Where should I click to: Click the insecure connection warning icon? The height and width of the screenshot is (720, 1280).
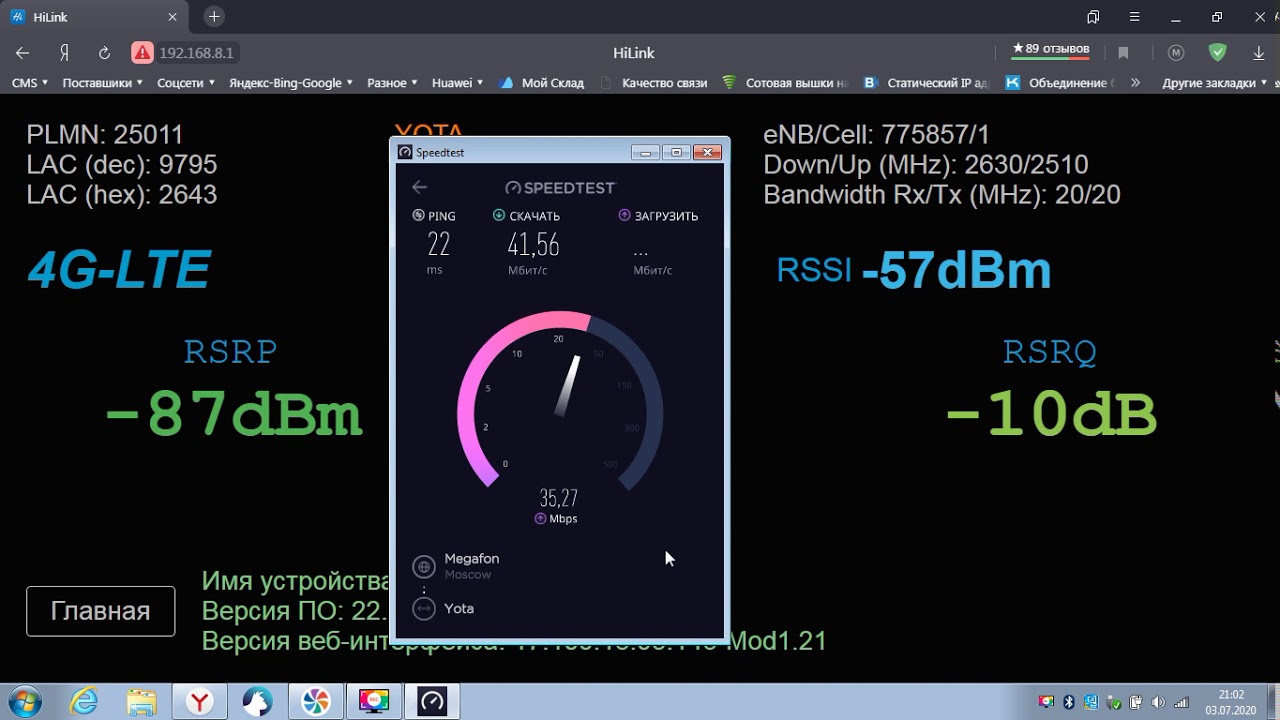tap(142, 53)
